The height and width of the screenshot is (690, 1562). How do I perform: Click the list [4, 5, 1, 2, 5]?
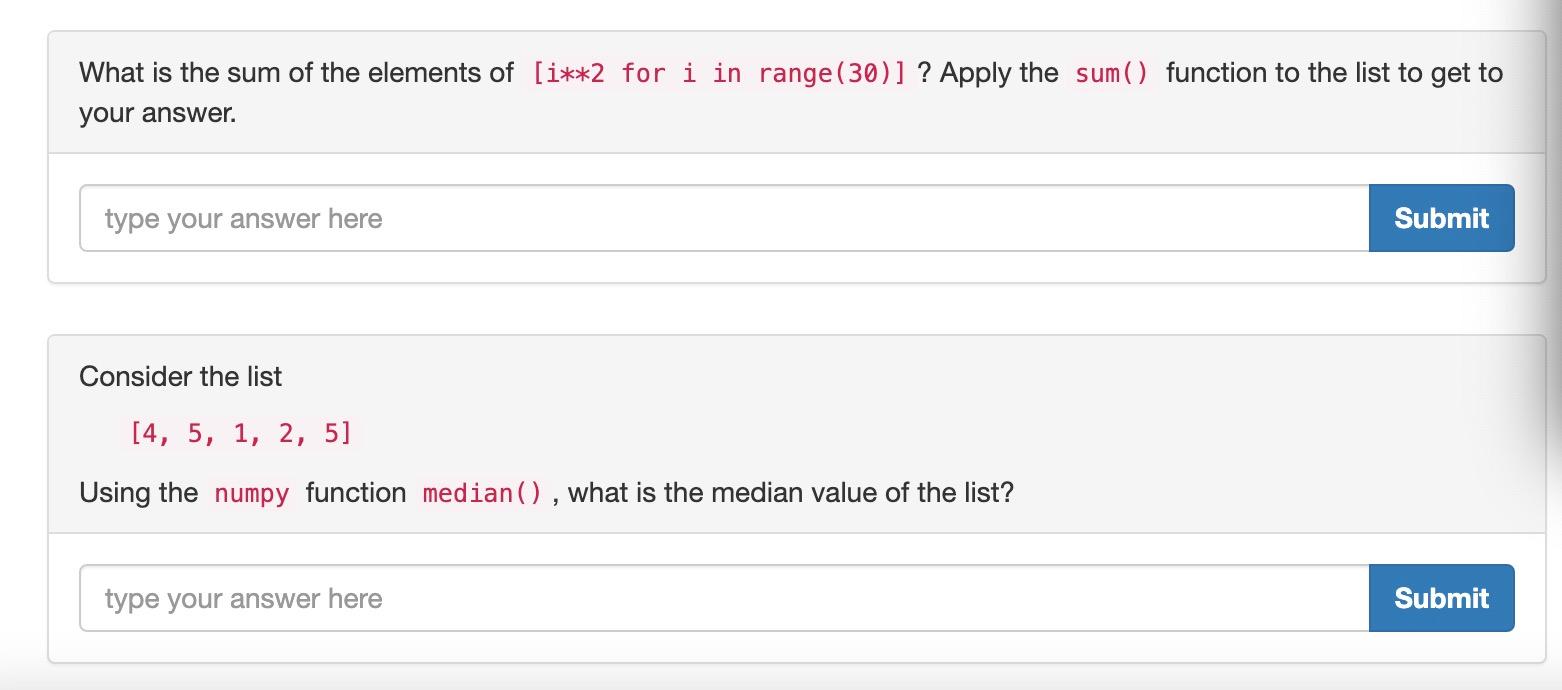pyautogui.click(x=240, y=433)
